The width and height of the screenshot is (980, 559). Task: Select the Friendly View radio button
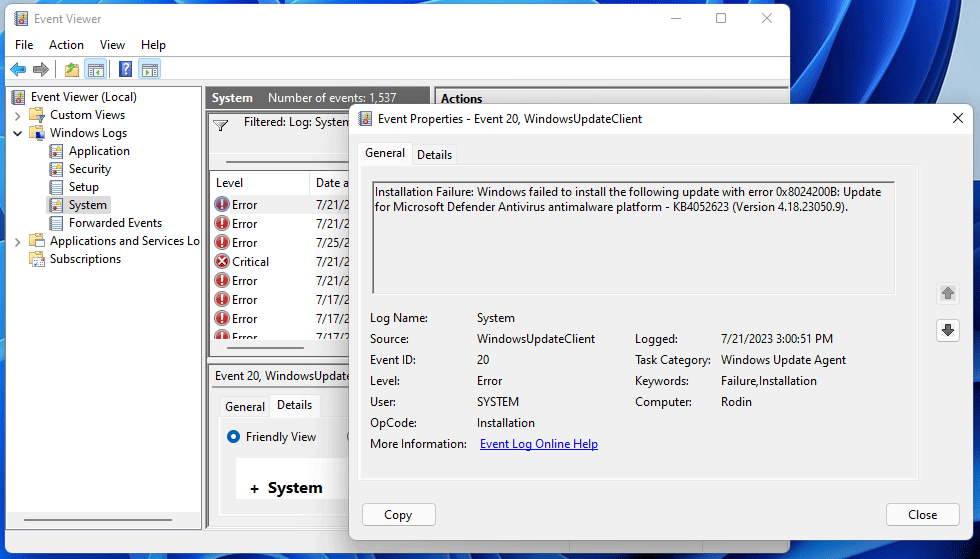[x=233, y=436]
